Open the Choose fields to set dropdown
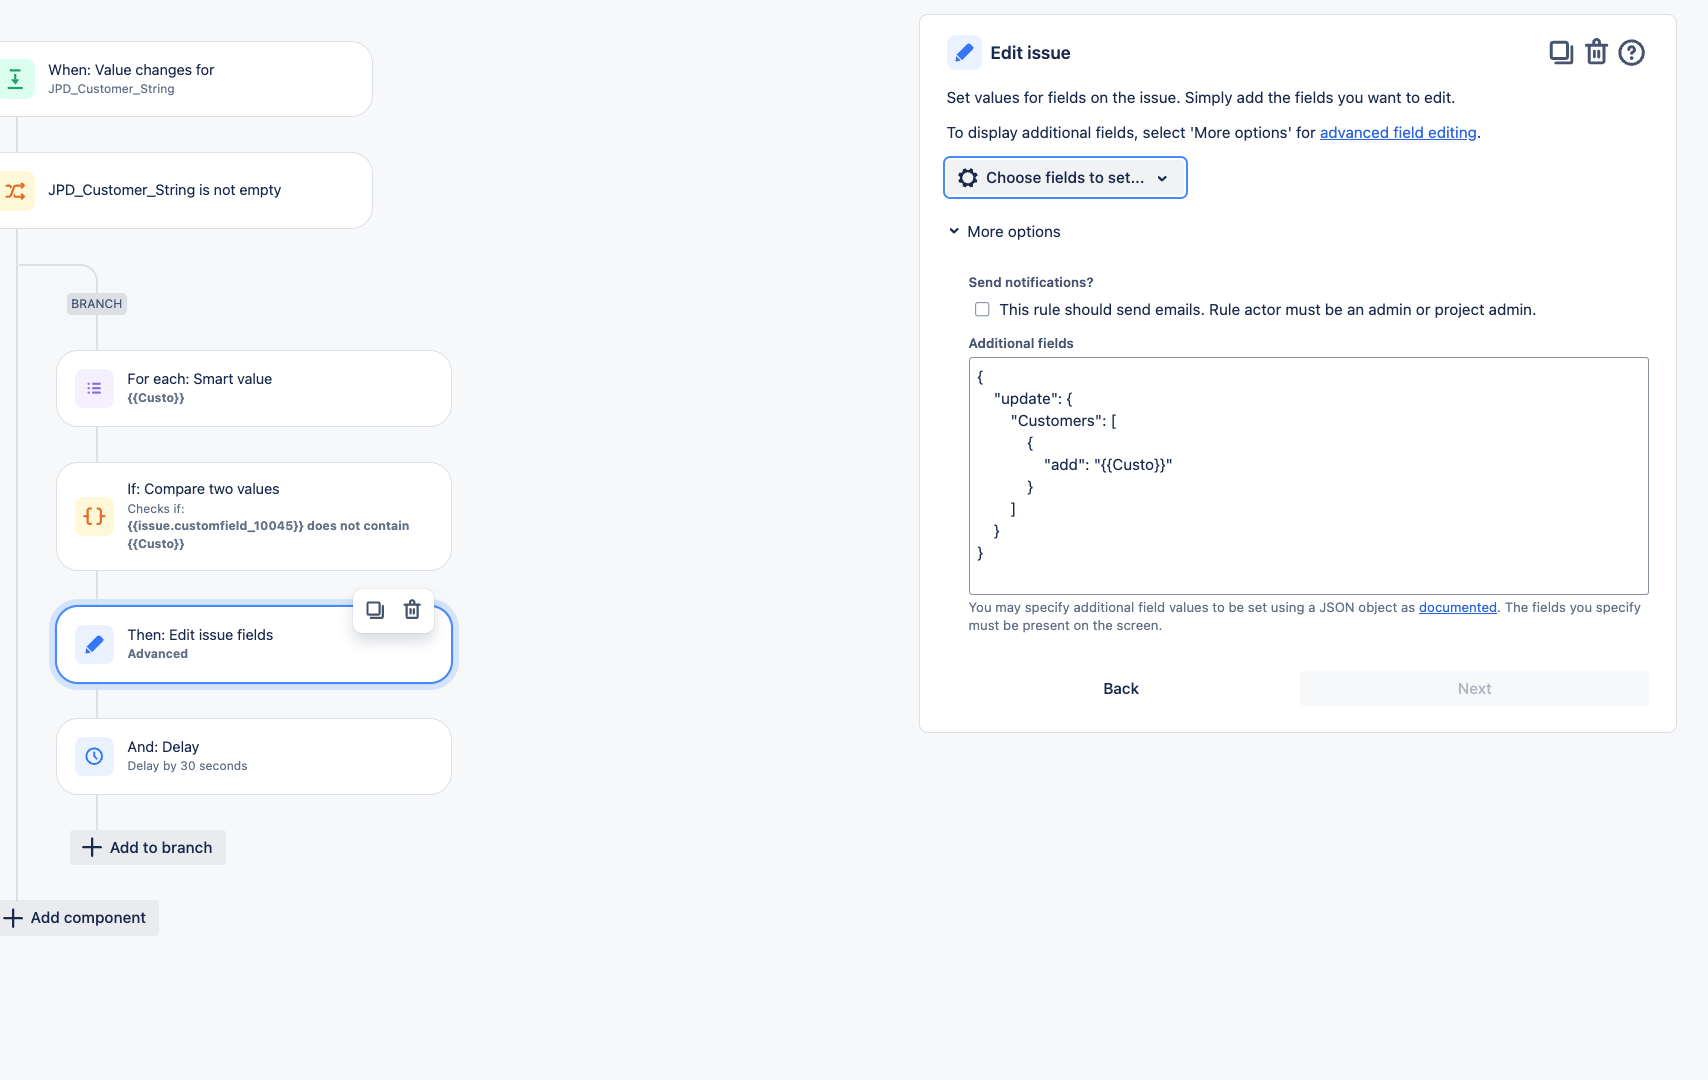1708x1080 pixels. coord(1064,177)
